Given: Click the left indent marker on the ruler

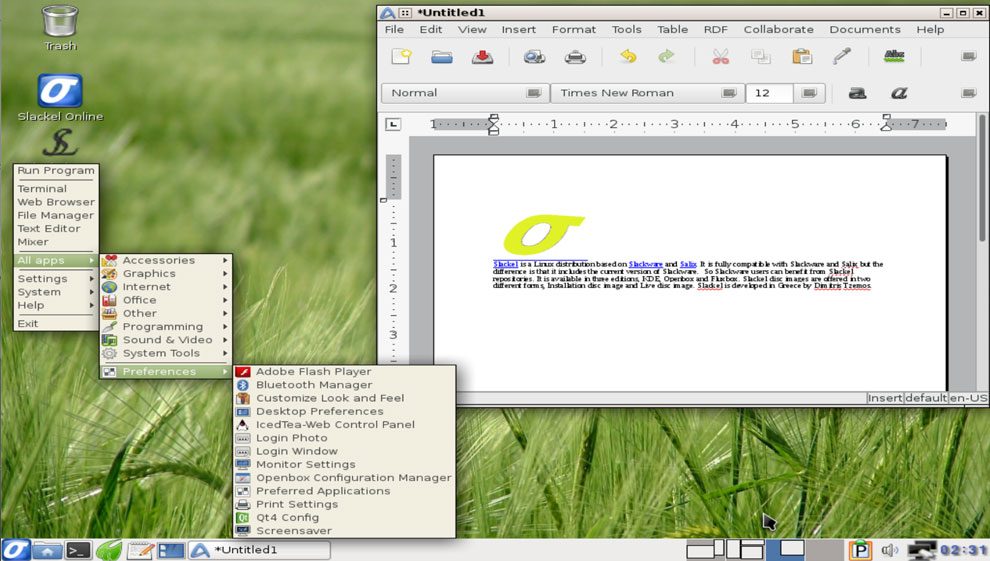Looking at the screenshot, I should click(494, 124).
